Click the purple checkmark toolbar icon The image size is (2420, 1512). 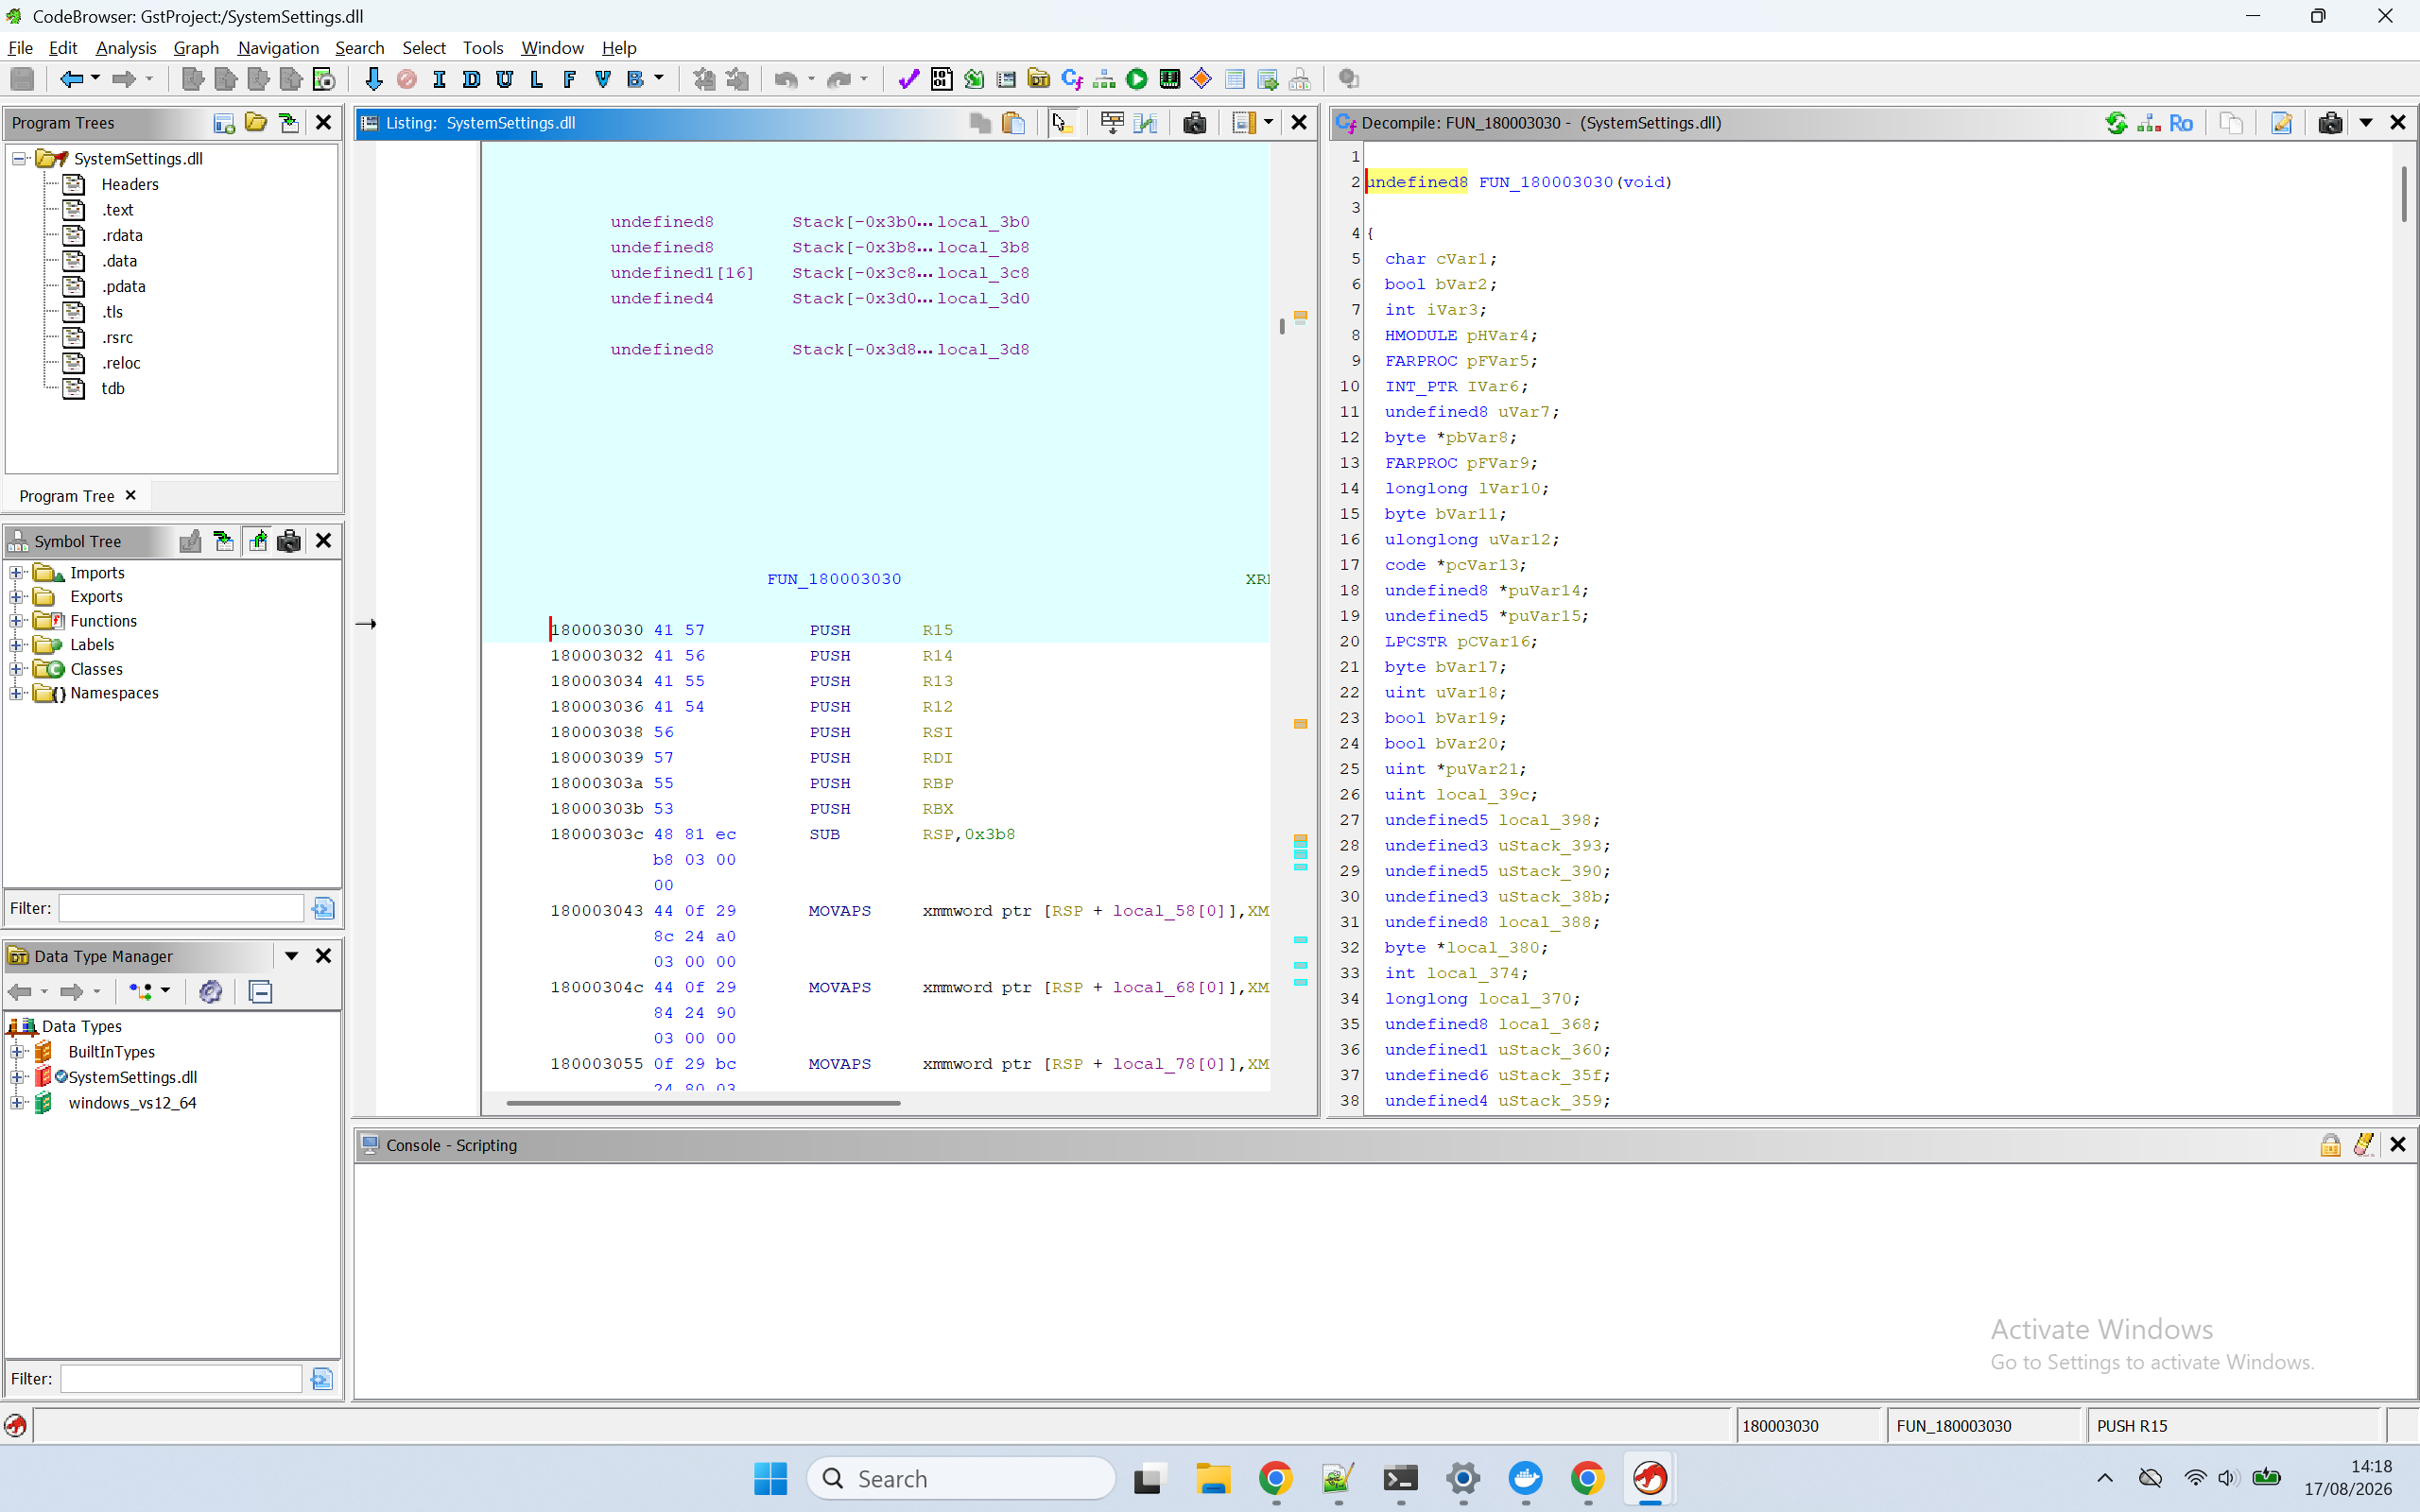pyautogui.click(x=908, y=79)
